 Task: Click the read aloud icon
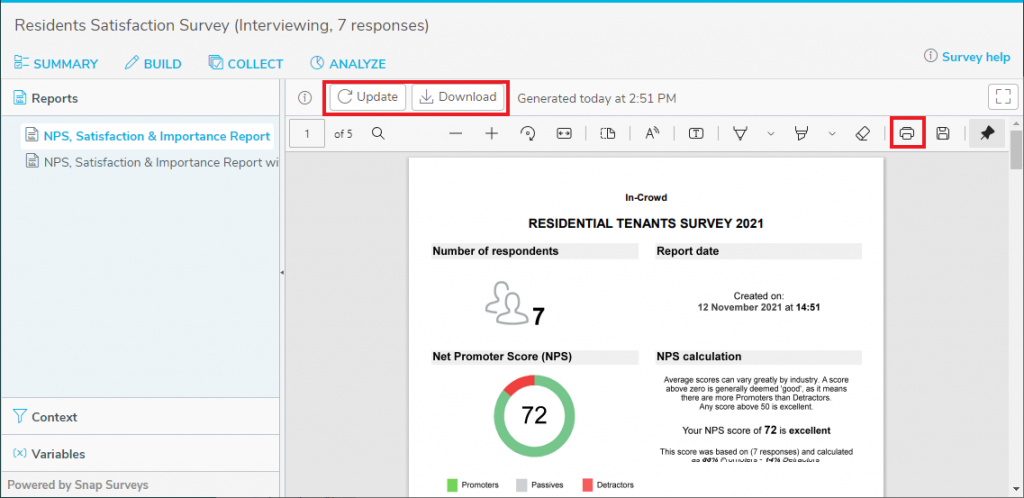point(652,134)
